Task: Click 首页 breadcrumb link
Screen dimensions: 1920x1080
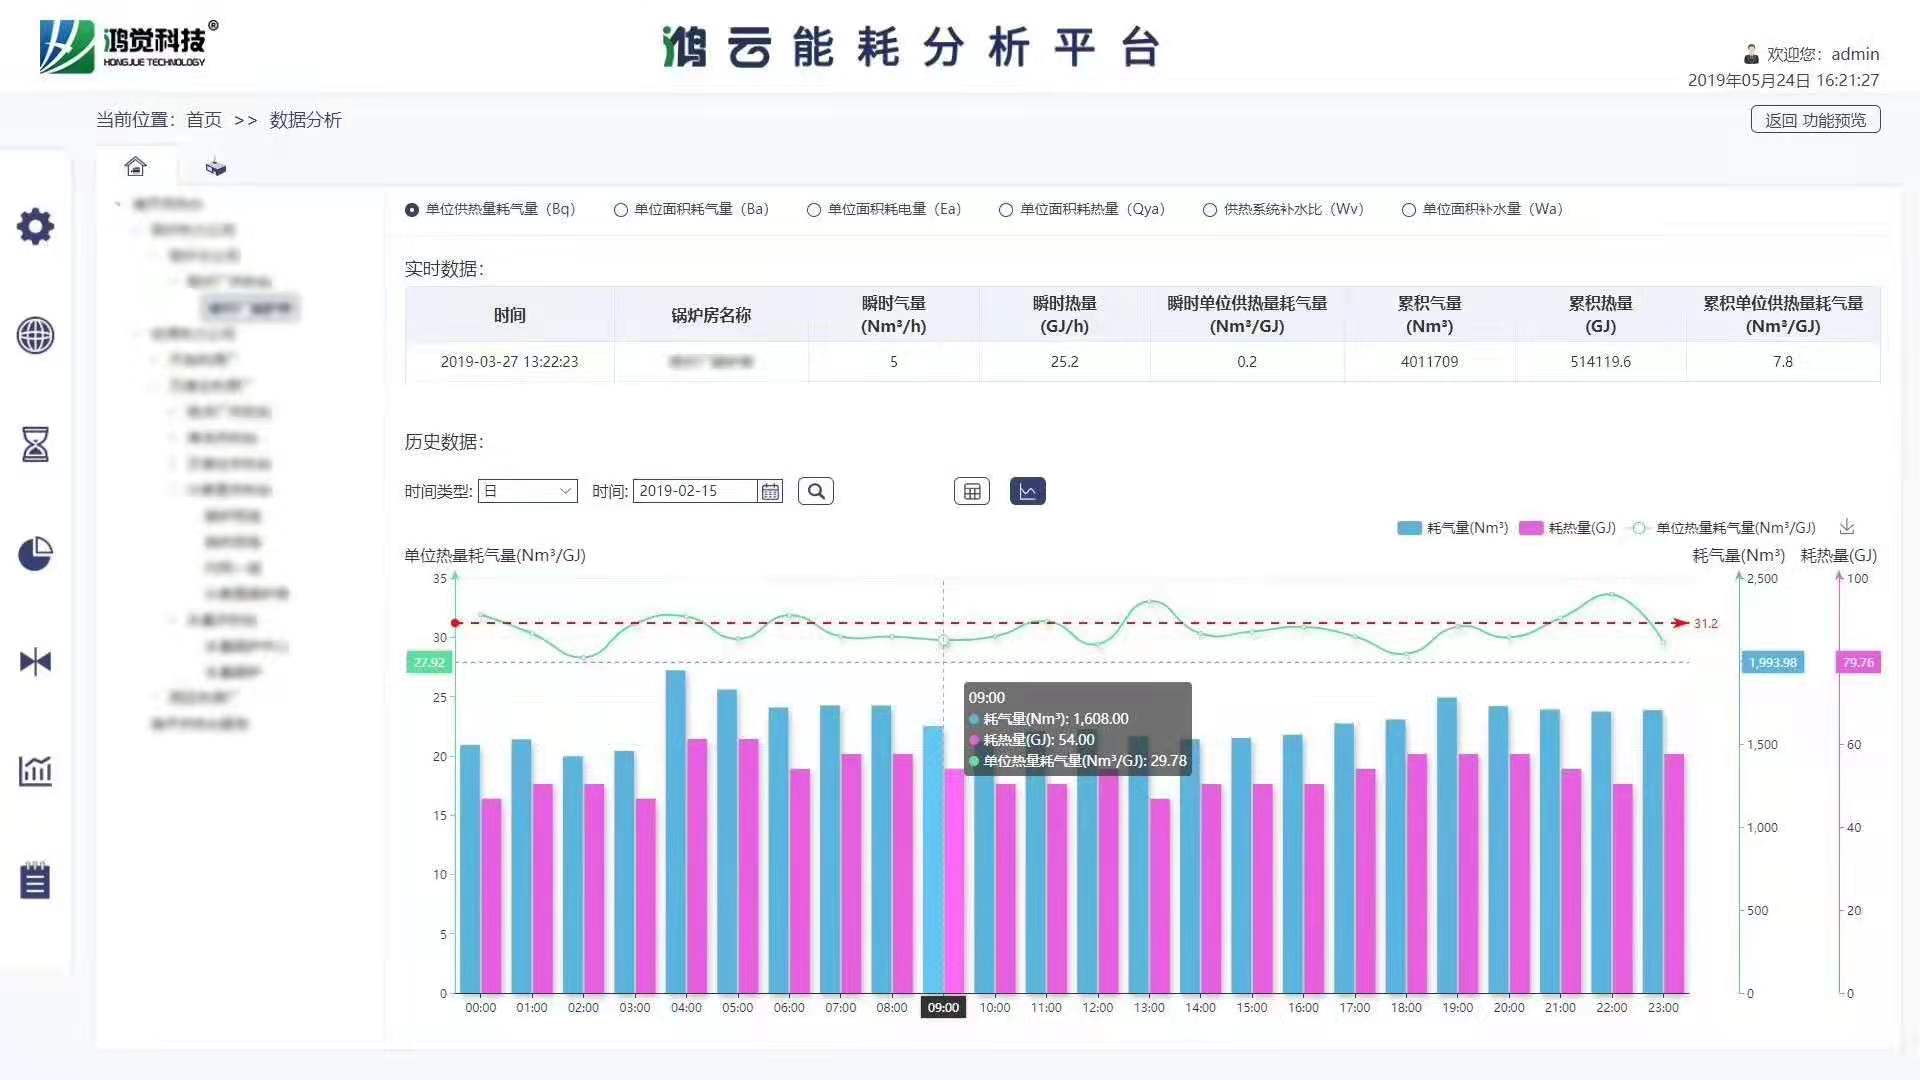Action: tap(204, 120)
